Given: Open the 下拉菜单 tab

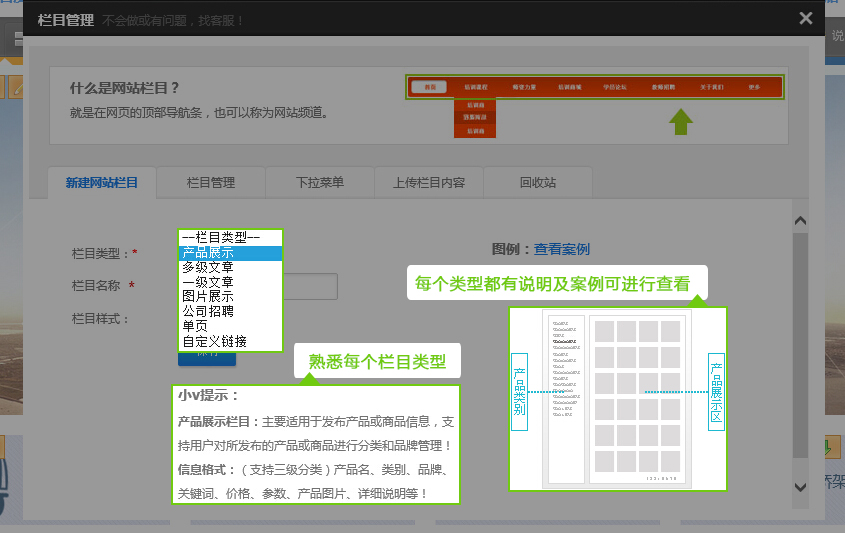Looking at the screenshot, I should (x=319, y=183).
